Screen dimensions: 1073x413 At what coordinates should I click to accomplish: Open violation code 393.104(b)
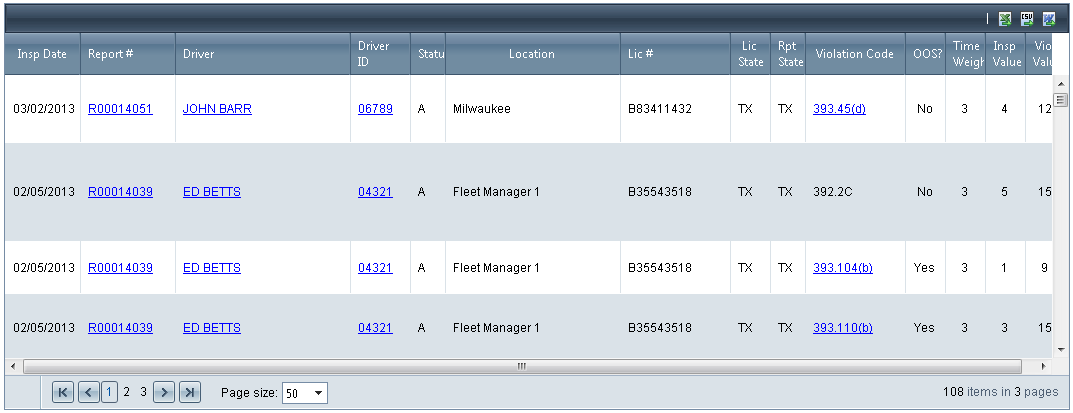pos(842,268)
